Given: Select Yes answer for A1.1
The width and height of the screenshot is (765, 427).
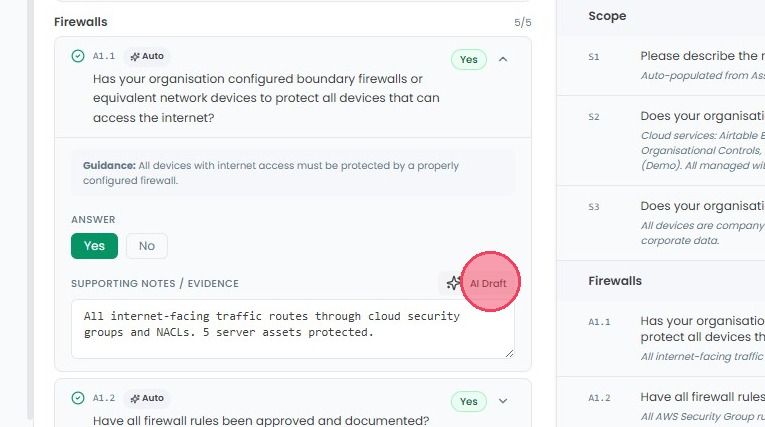Looking at the screenshot, I should point(94,246).
